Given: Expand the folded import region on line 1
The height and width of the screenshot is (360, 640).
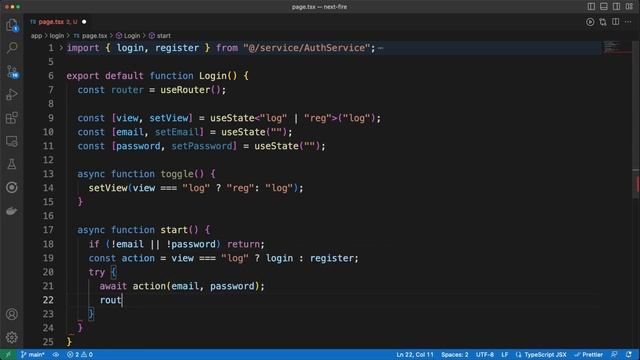Looking at the screenshot, I should (x=61, y=48).
